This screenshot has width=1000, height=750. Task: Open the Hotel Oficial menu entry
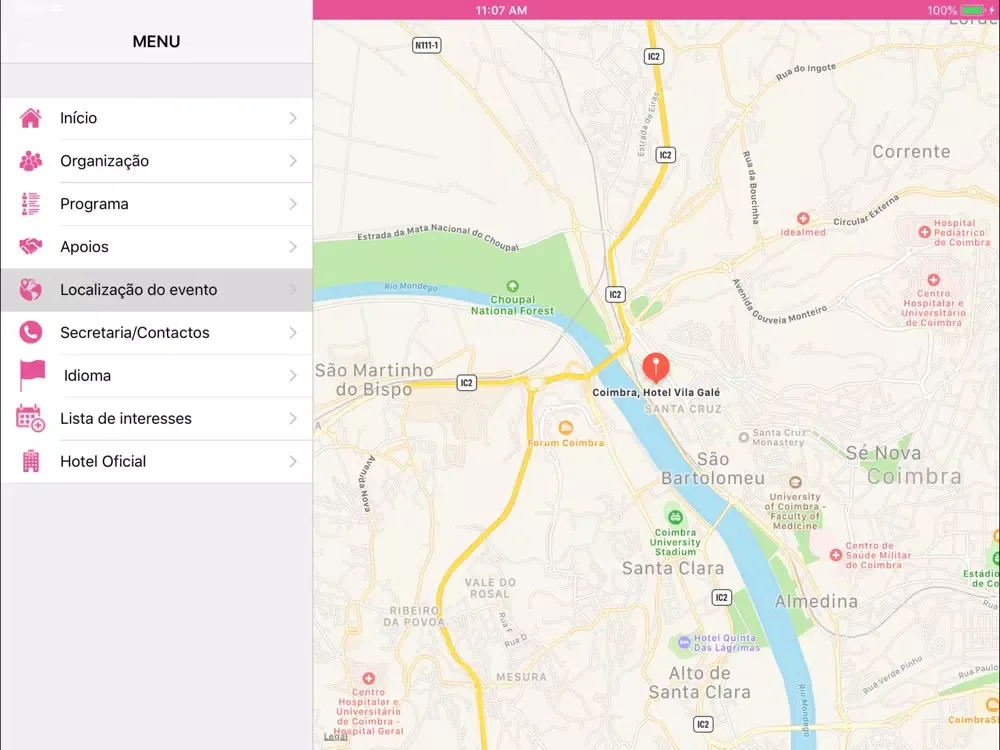pyautogui.click(x=156, y=461)
